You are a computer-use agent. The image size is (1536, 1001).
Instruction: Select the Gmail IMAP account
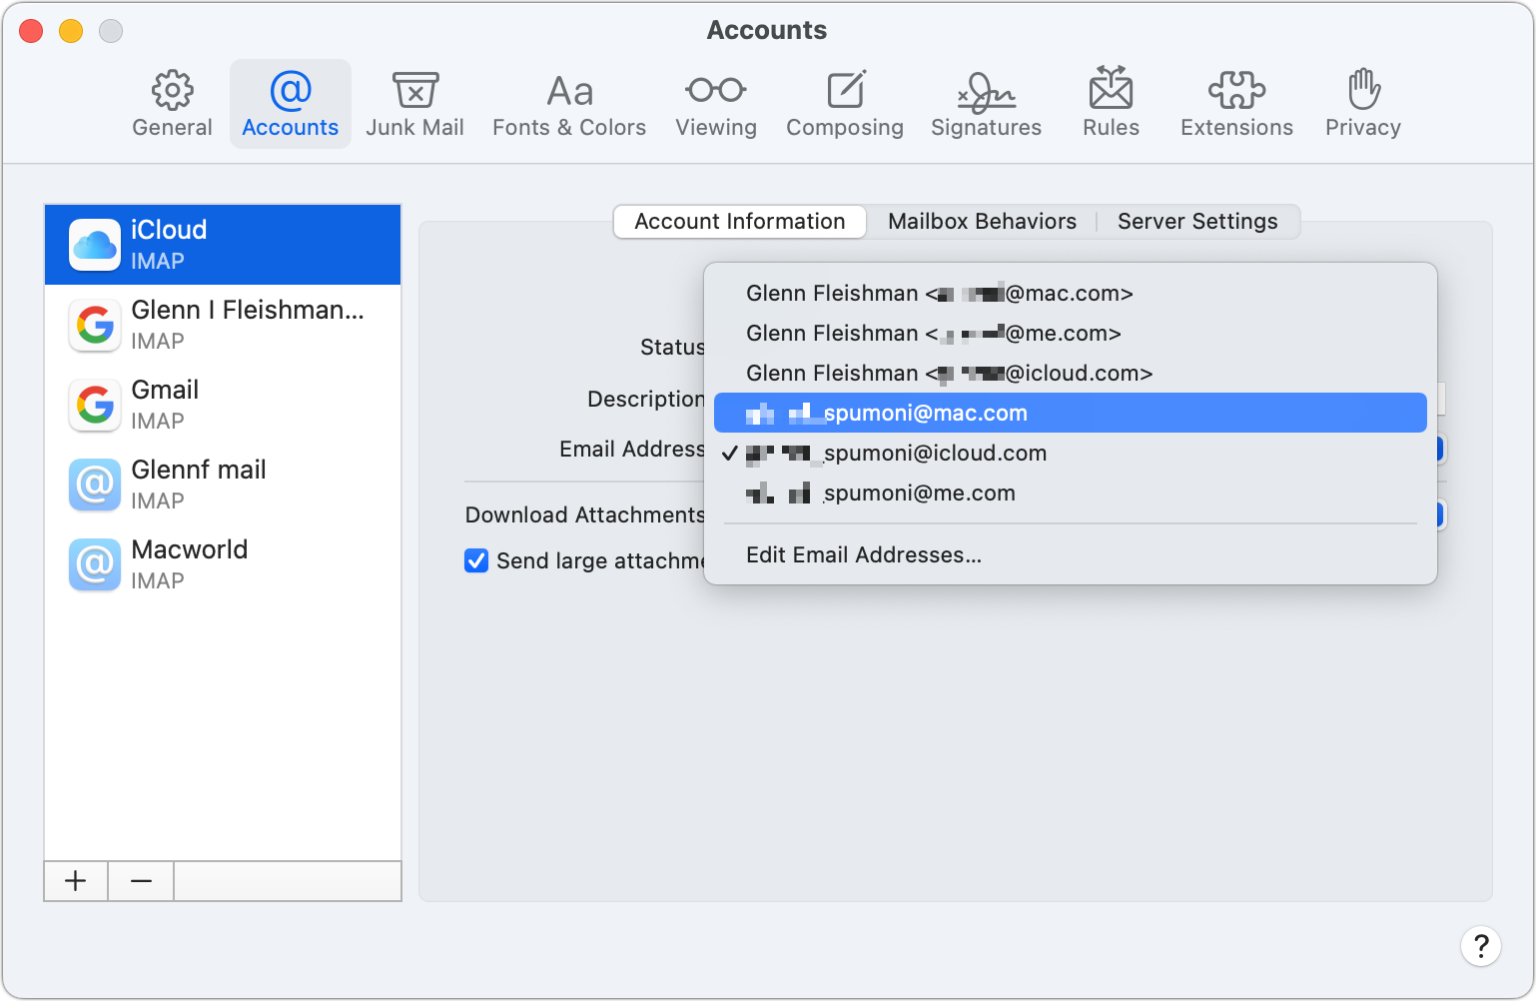pos(222,403)
